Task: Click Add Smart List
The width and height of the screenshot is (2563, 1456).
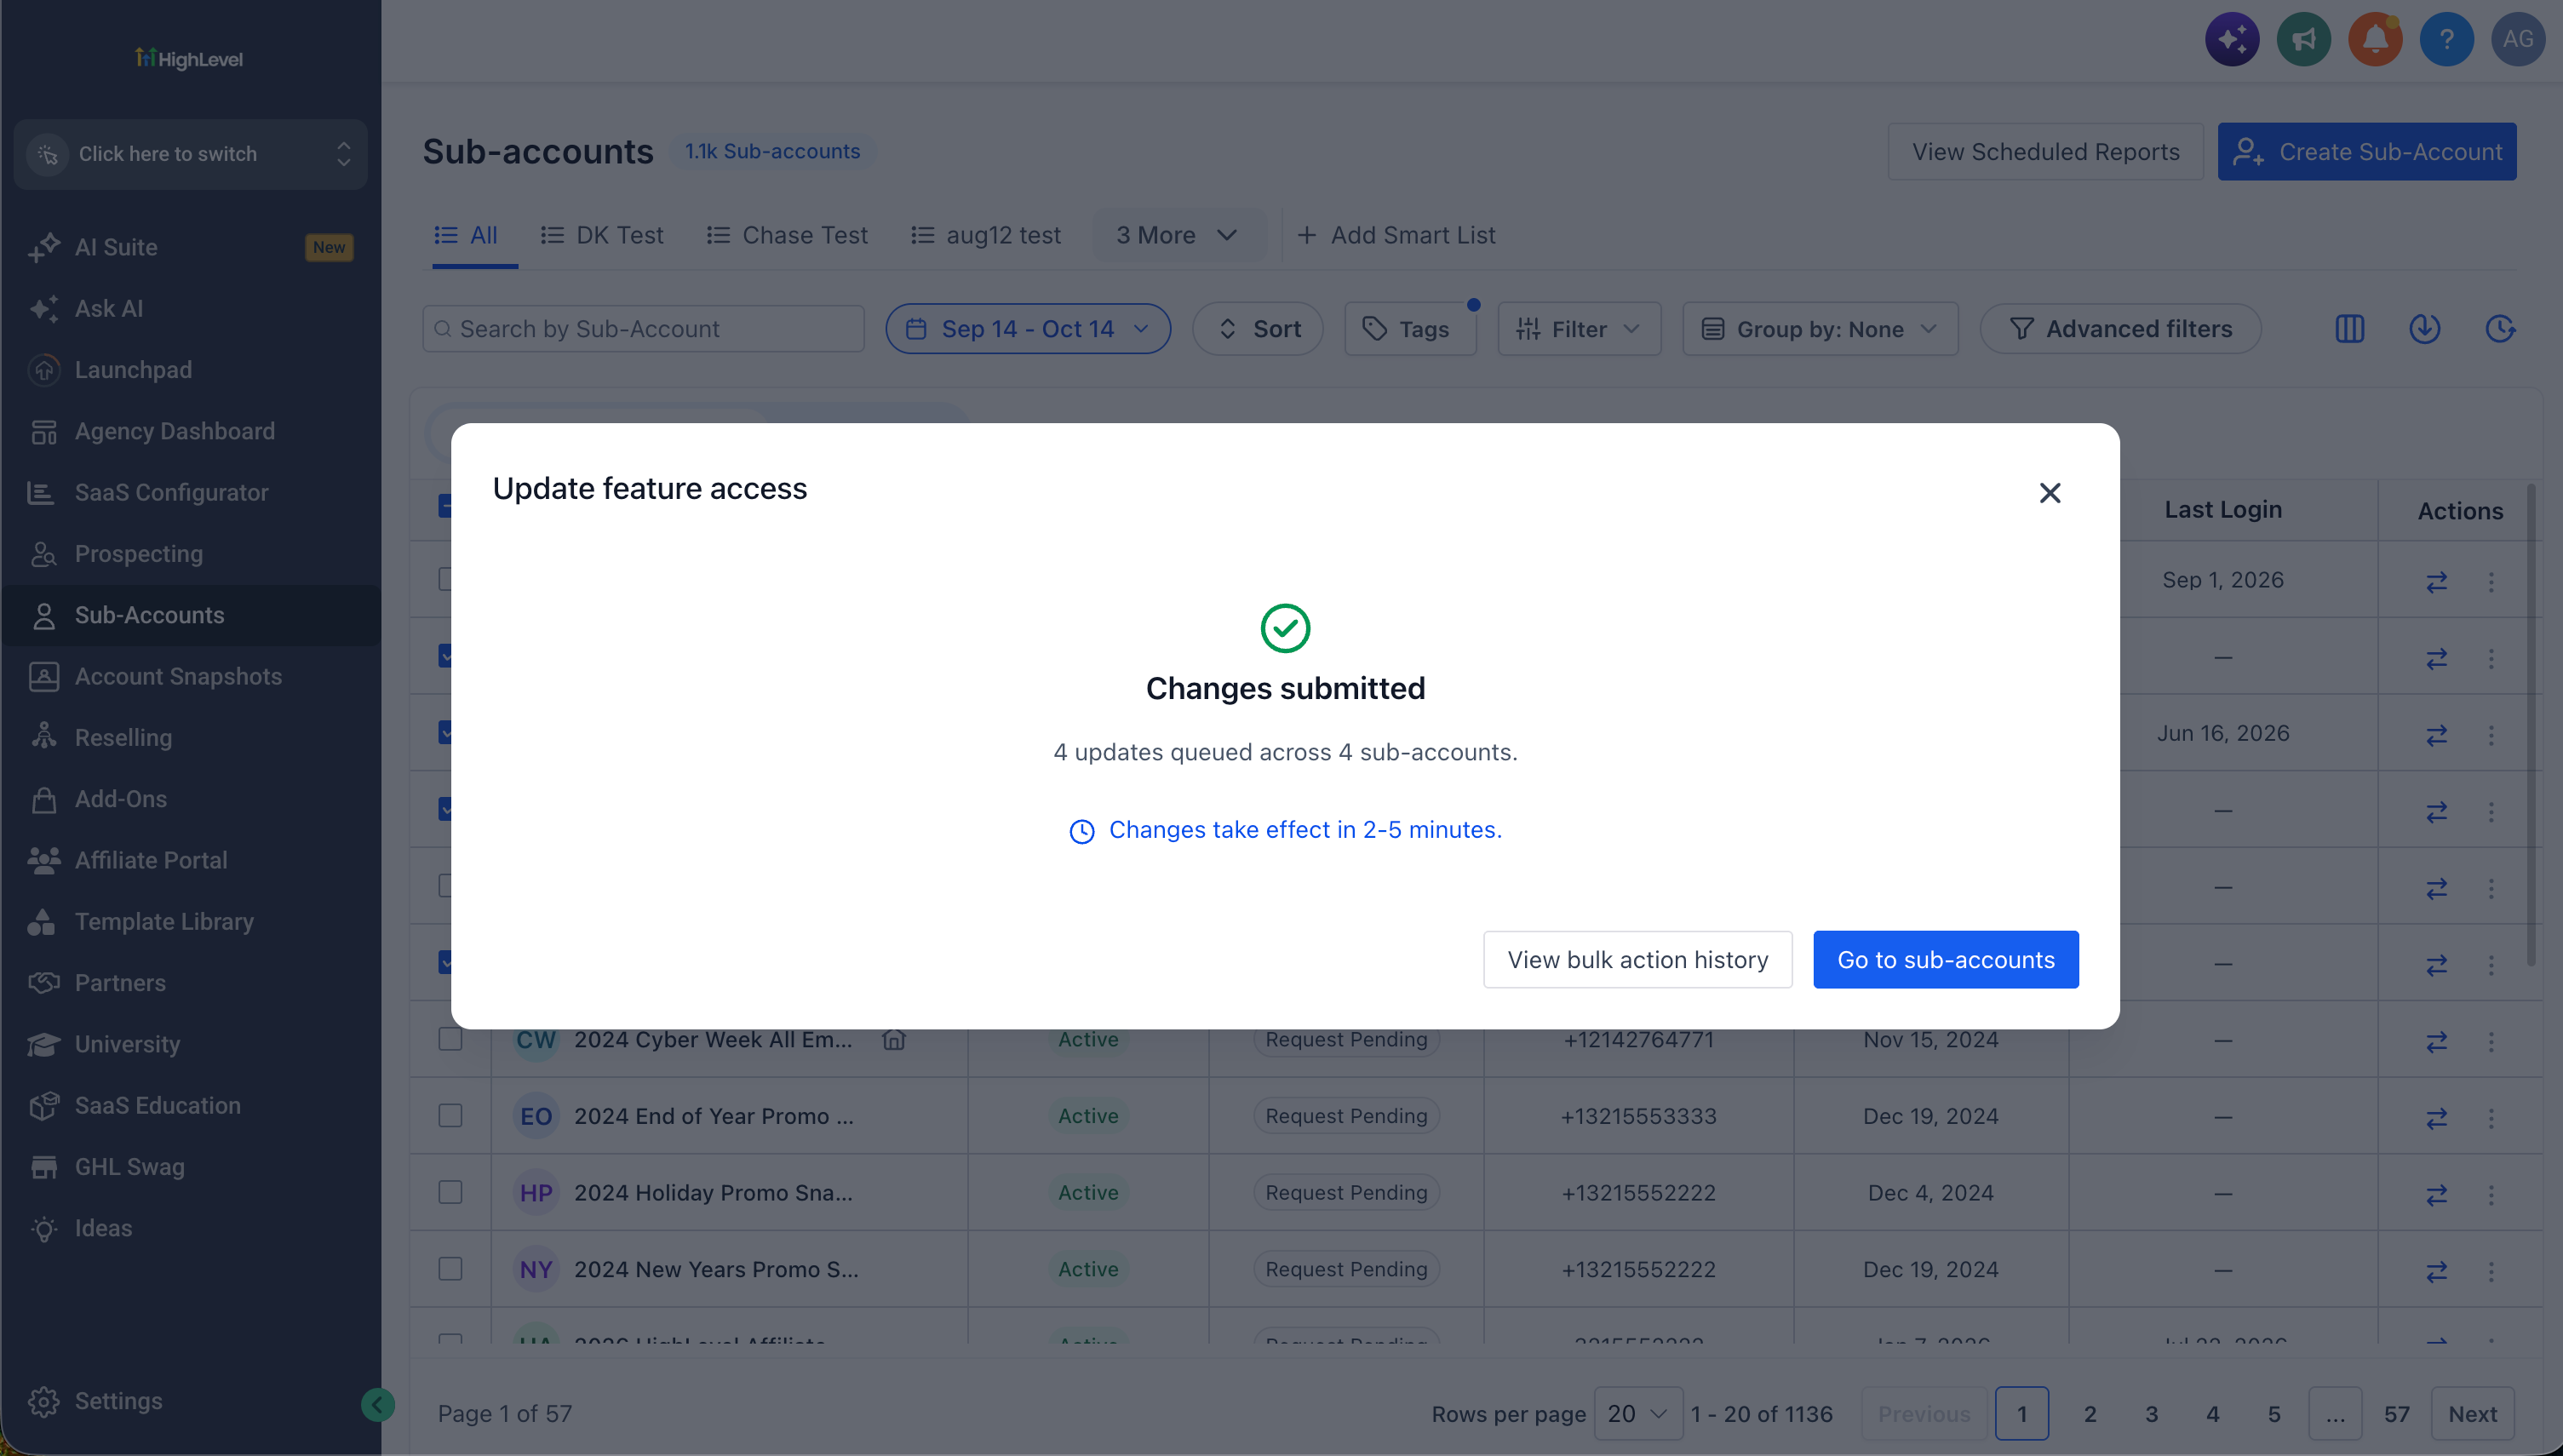Action: click(1396, 235)
